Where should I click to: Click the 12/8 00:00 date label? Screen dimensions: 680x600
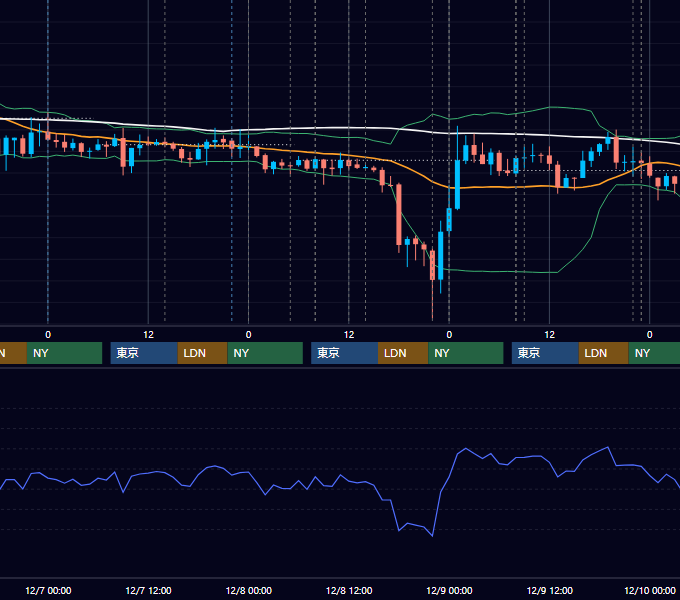[x=248, y=590]
